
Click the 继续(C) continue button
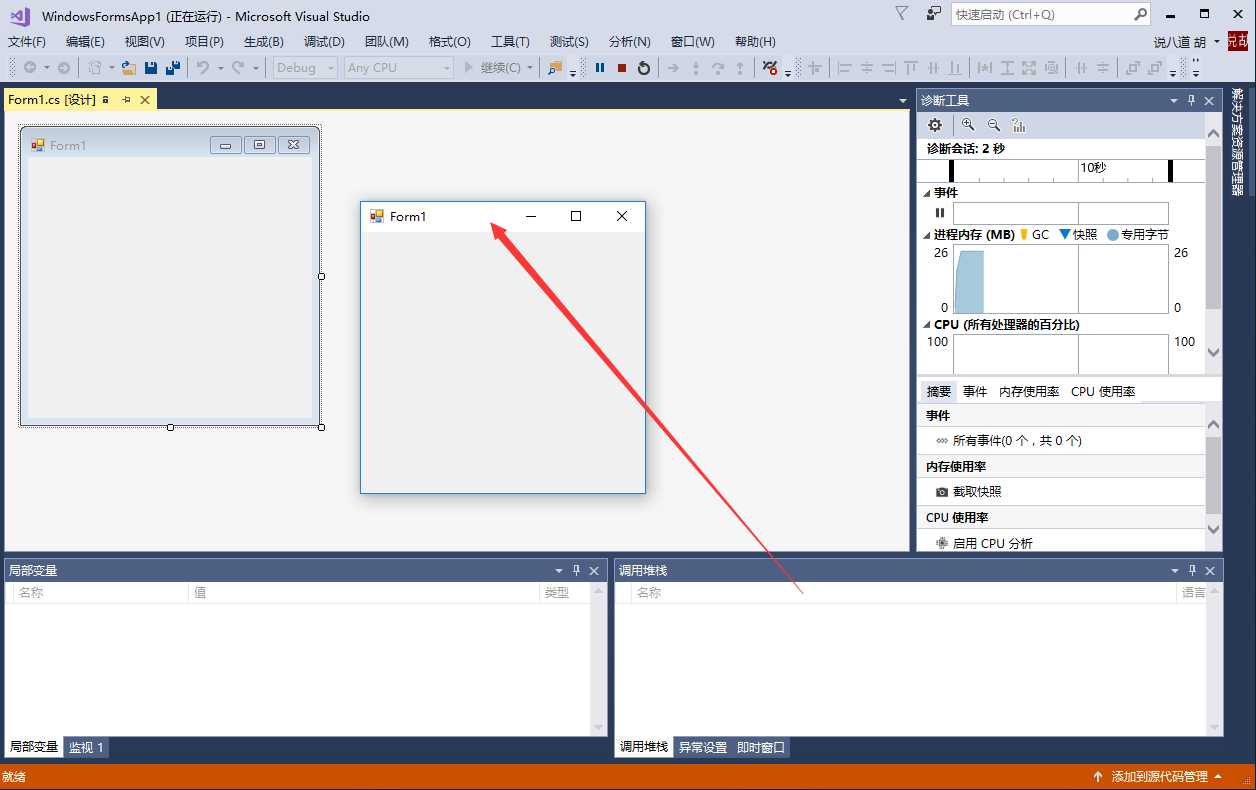[x=493, y=68]
